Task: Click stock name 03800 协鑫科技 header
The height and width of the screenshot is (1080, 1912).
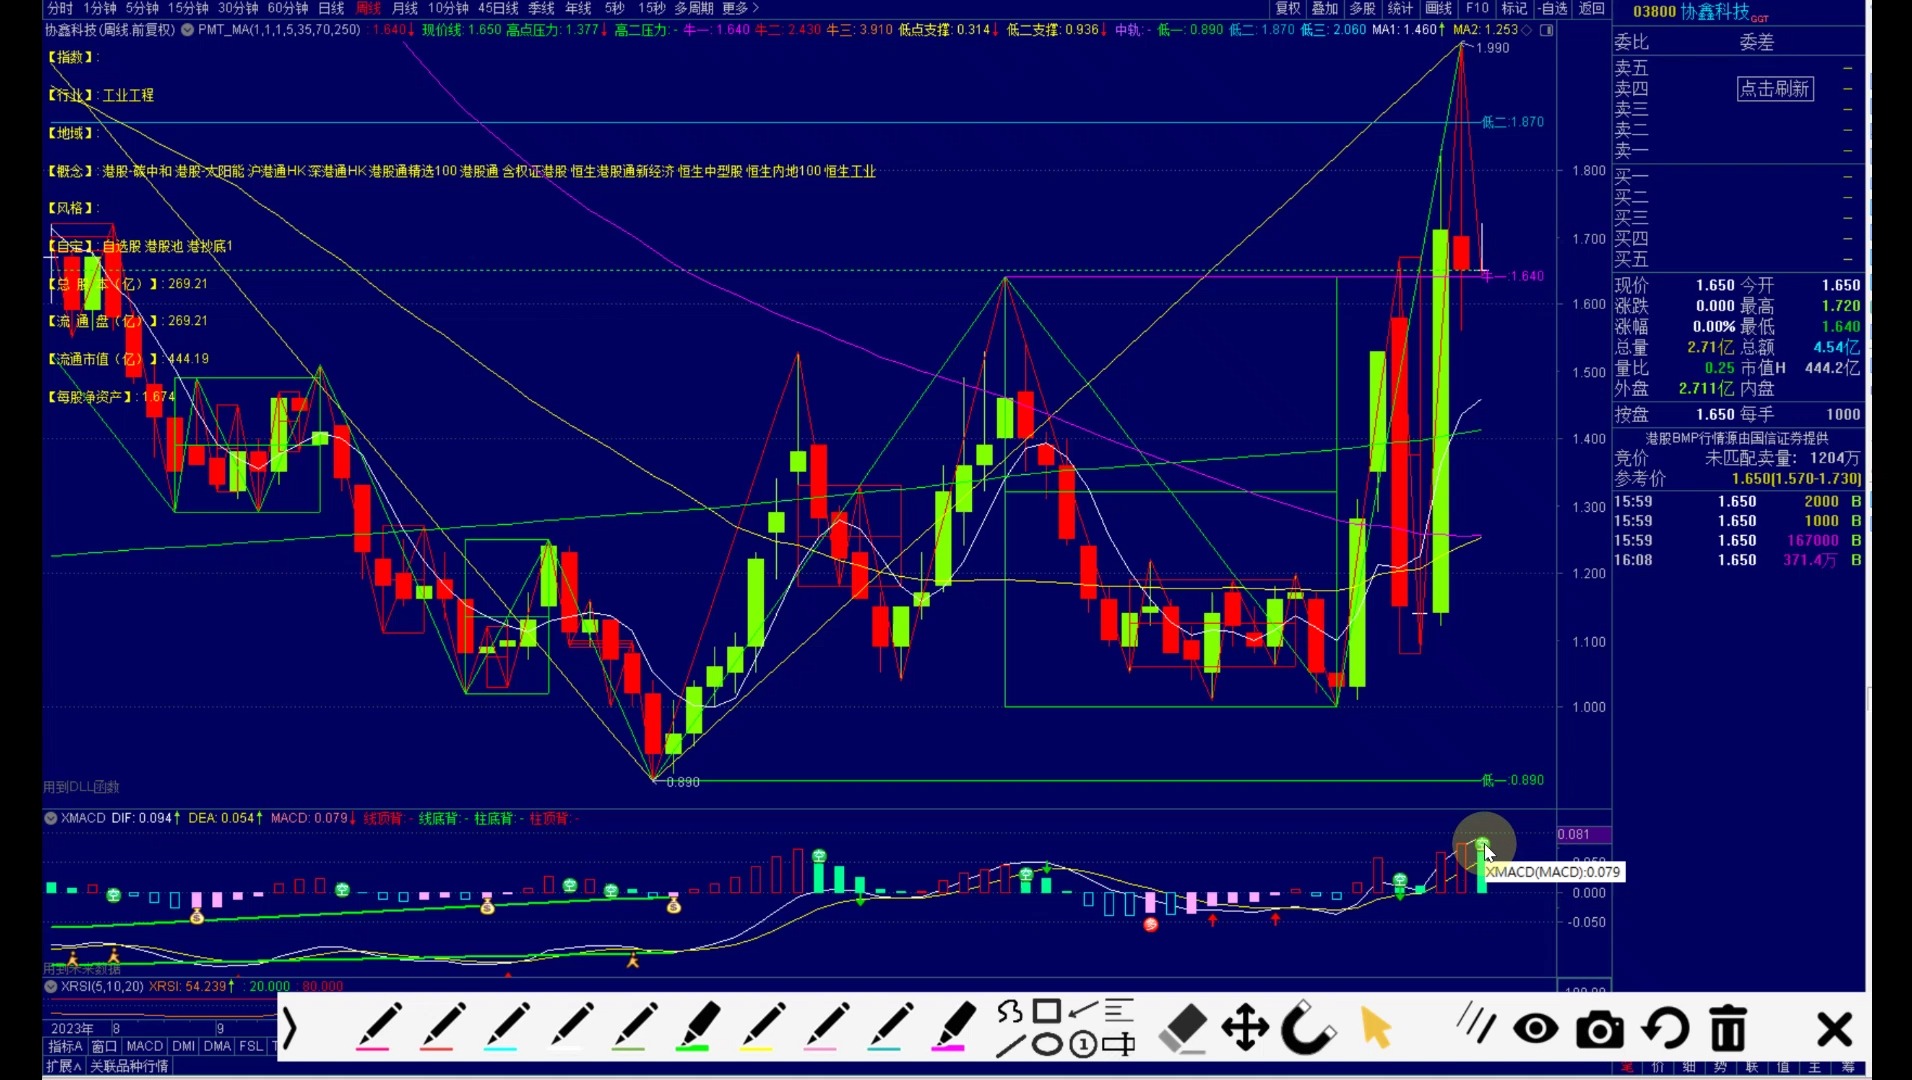Action: (x=1700, y=12)
